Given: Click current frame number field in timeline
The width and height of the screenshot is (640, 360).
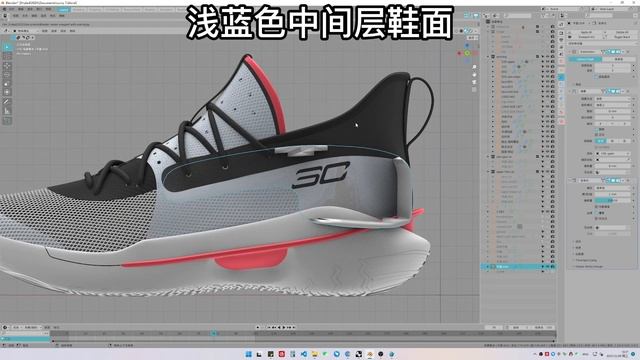Looking at the screenshot, I should [x=494, y=327].
